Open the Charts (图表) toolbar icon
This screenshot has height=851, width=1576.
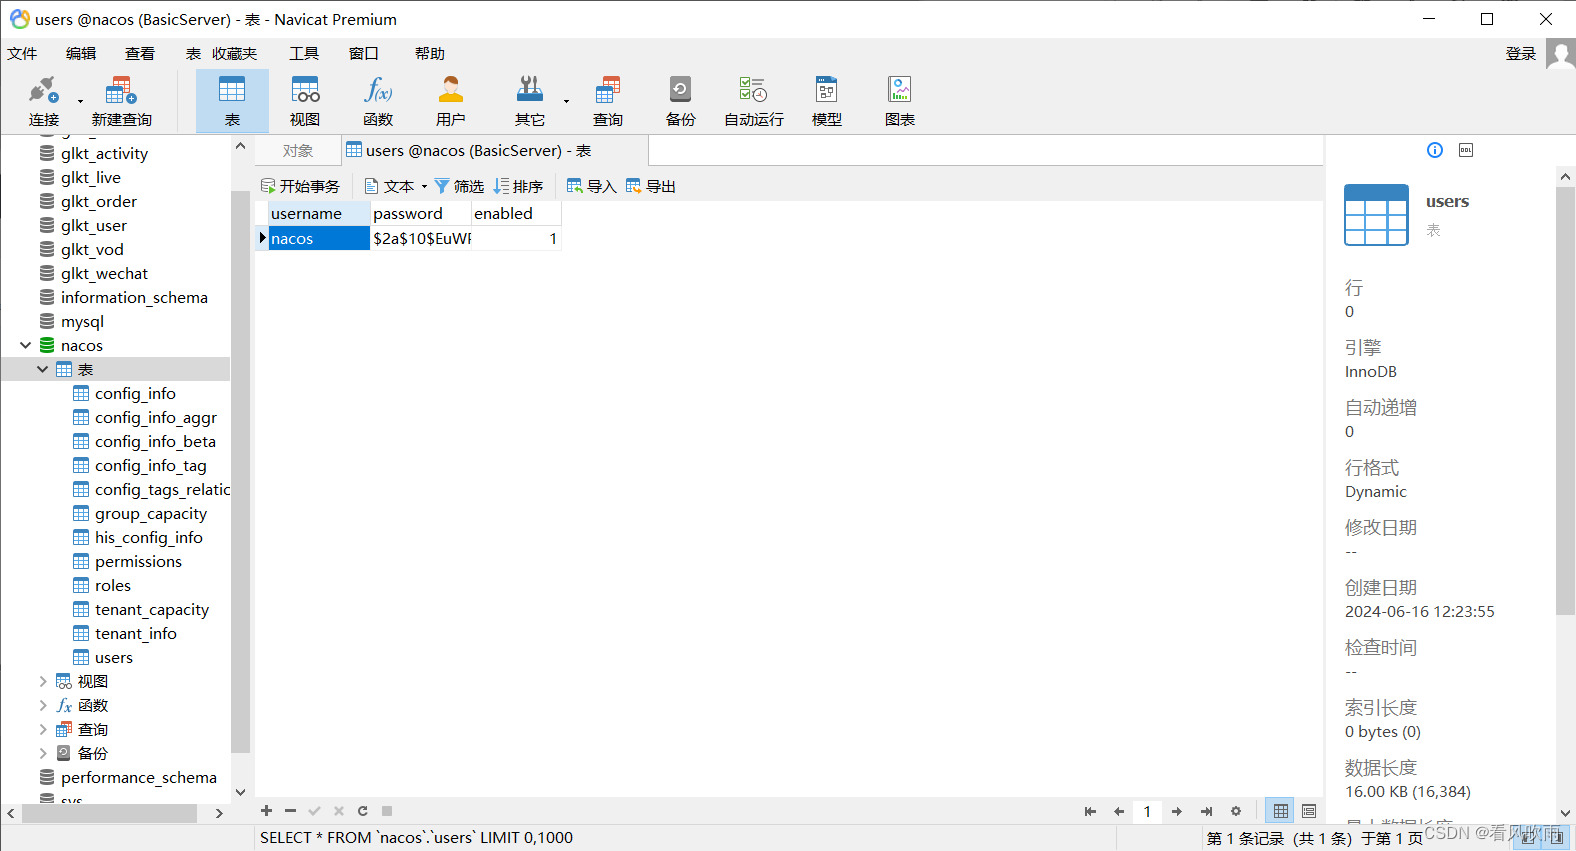900,101
